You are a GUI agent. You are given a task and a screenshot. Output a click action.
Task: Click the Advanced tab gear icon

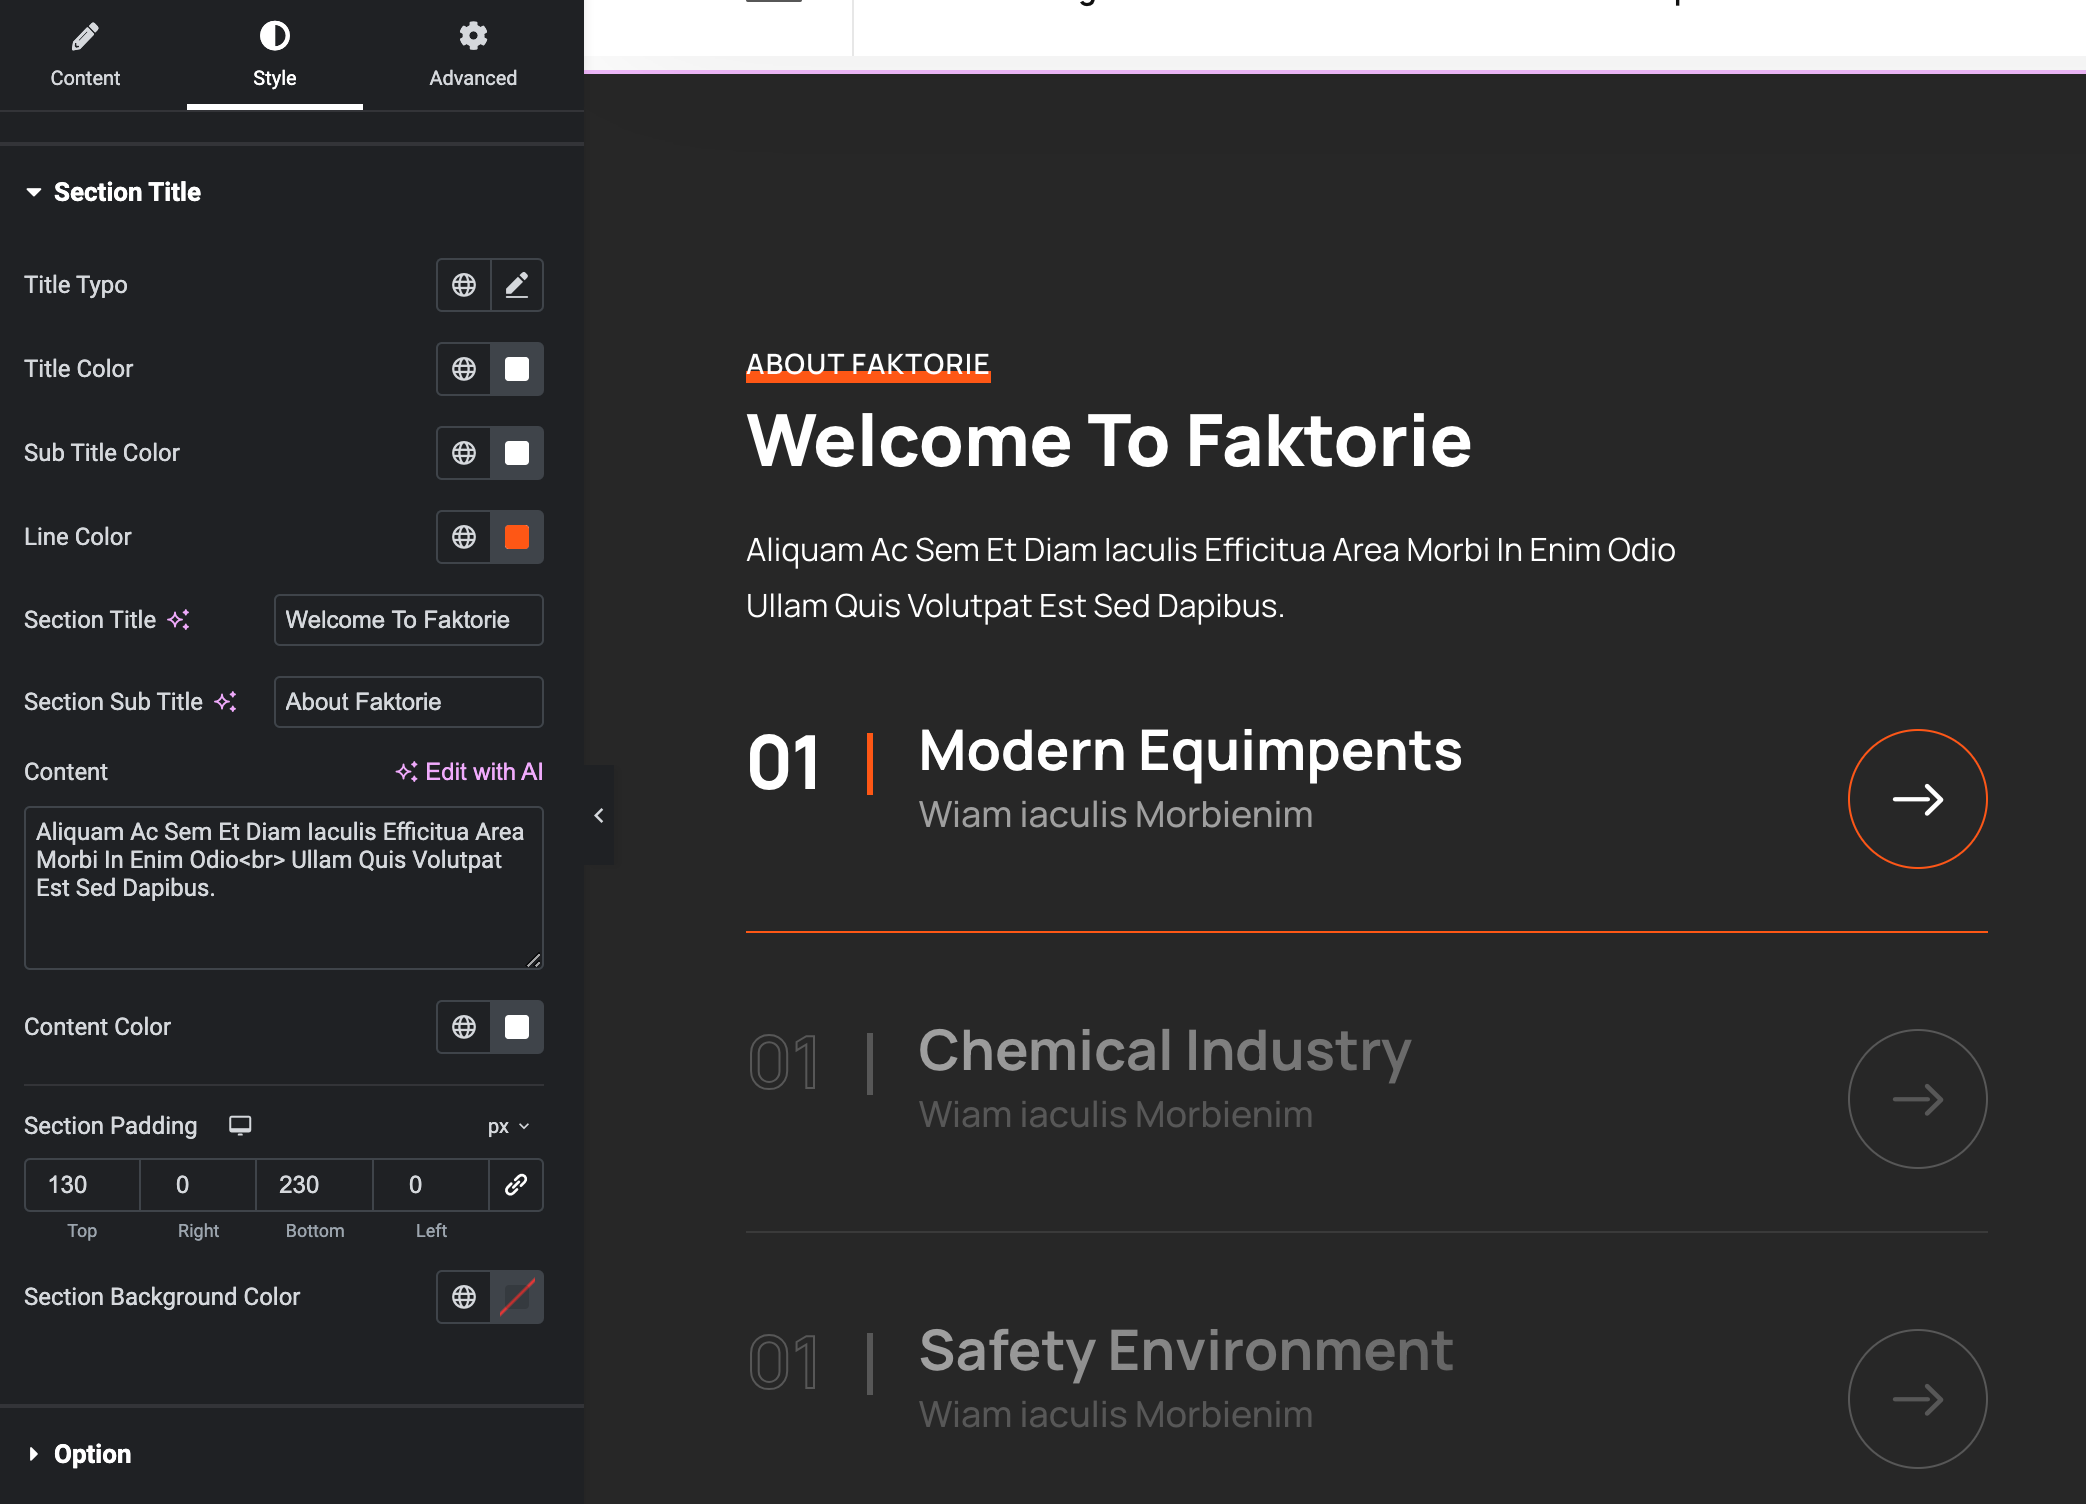pos(473,37)
